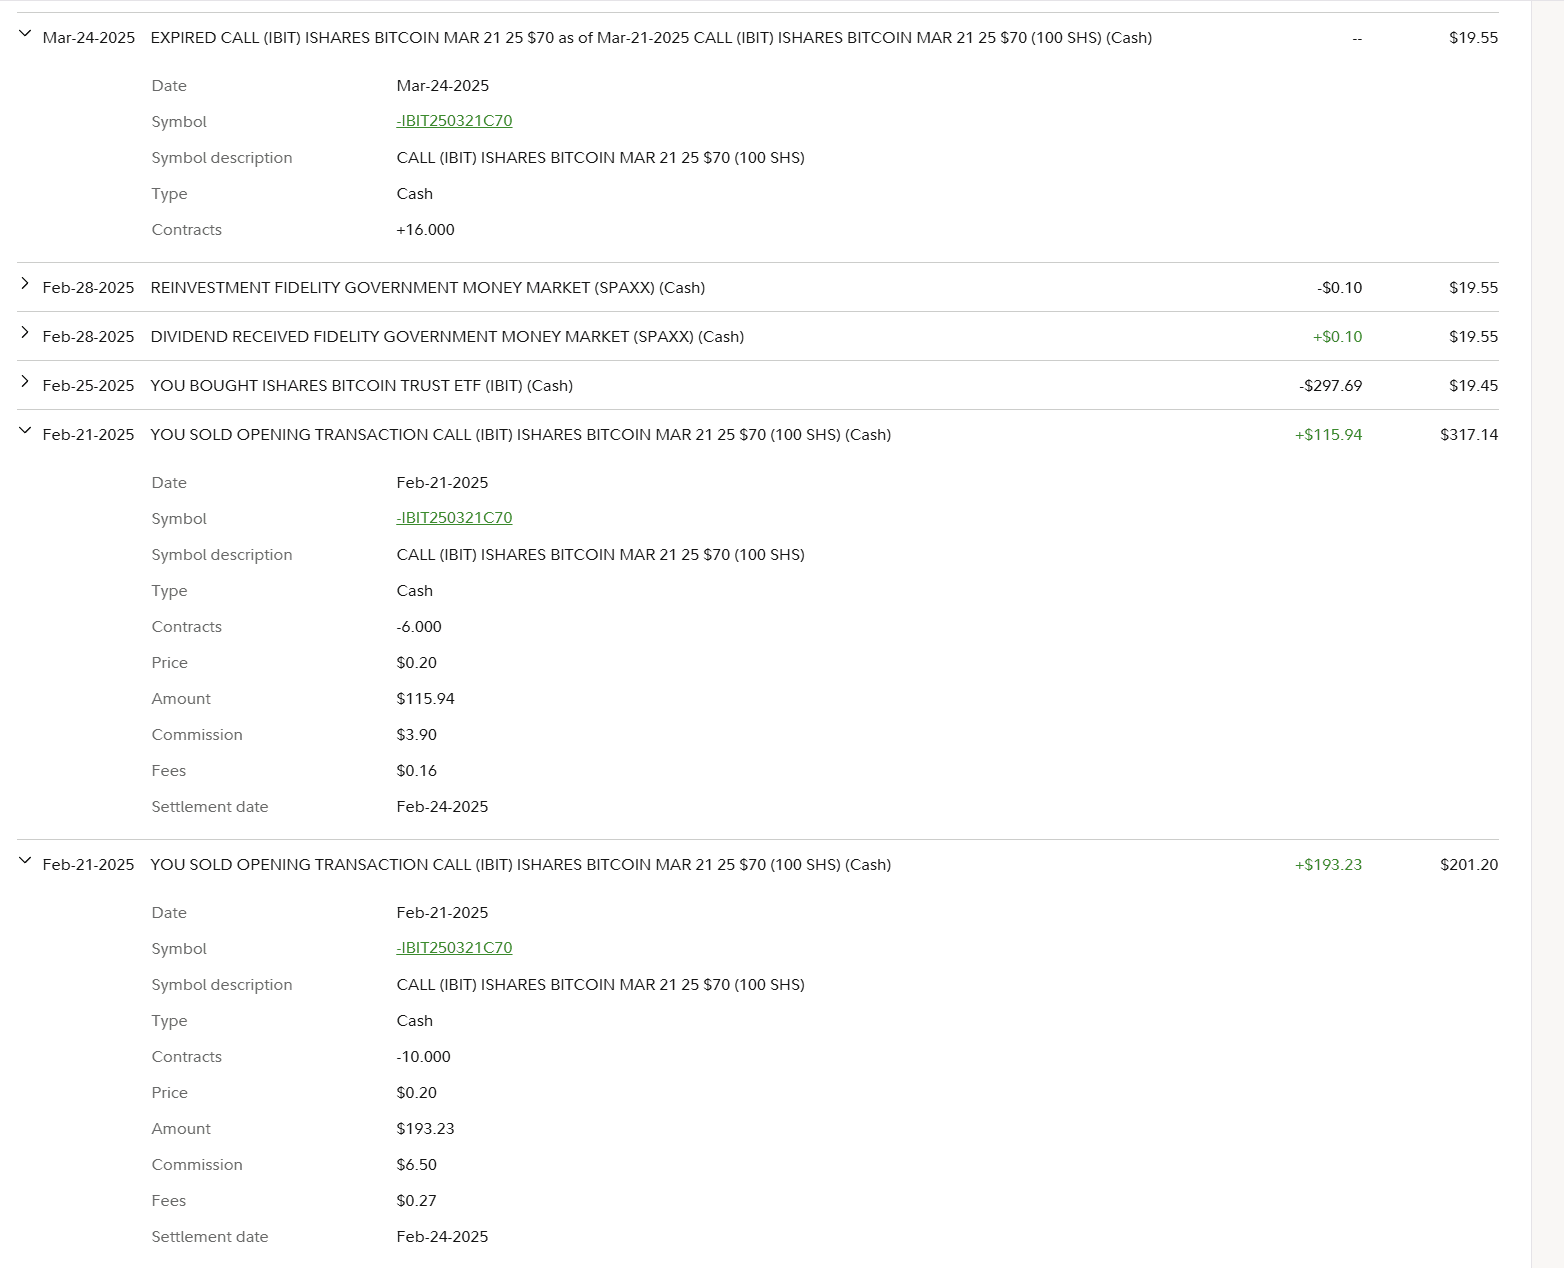The width and height of the screenshot is (1564, 1268).
Task: Select the DIVIDEND RECEIVED FIDELITY GOVERNMENT row
Action: pos(447,337)
